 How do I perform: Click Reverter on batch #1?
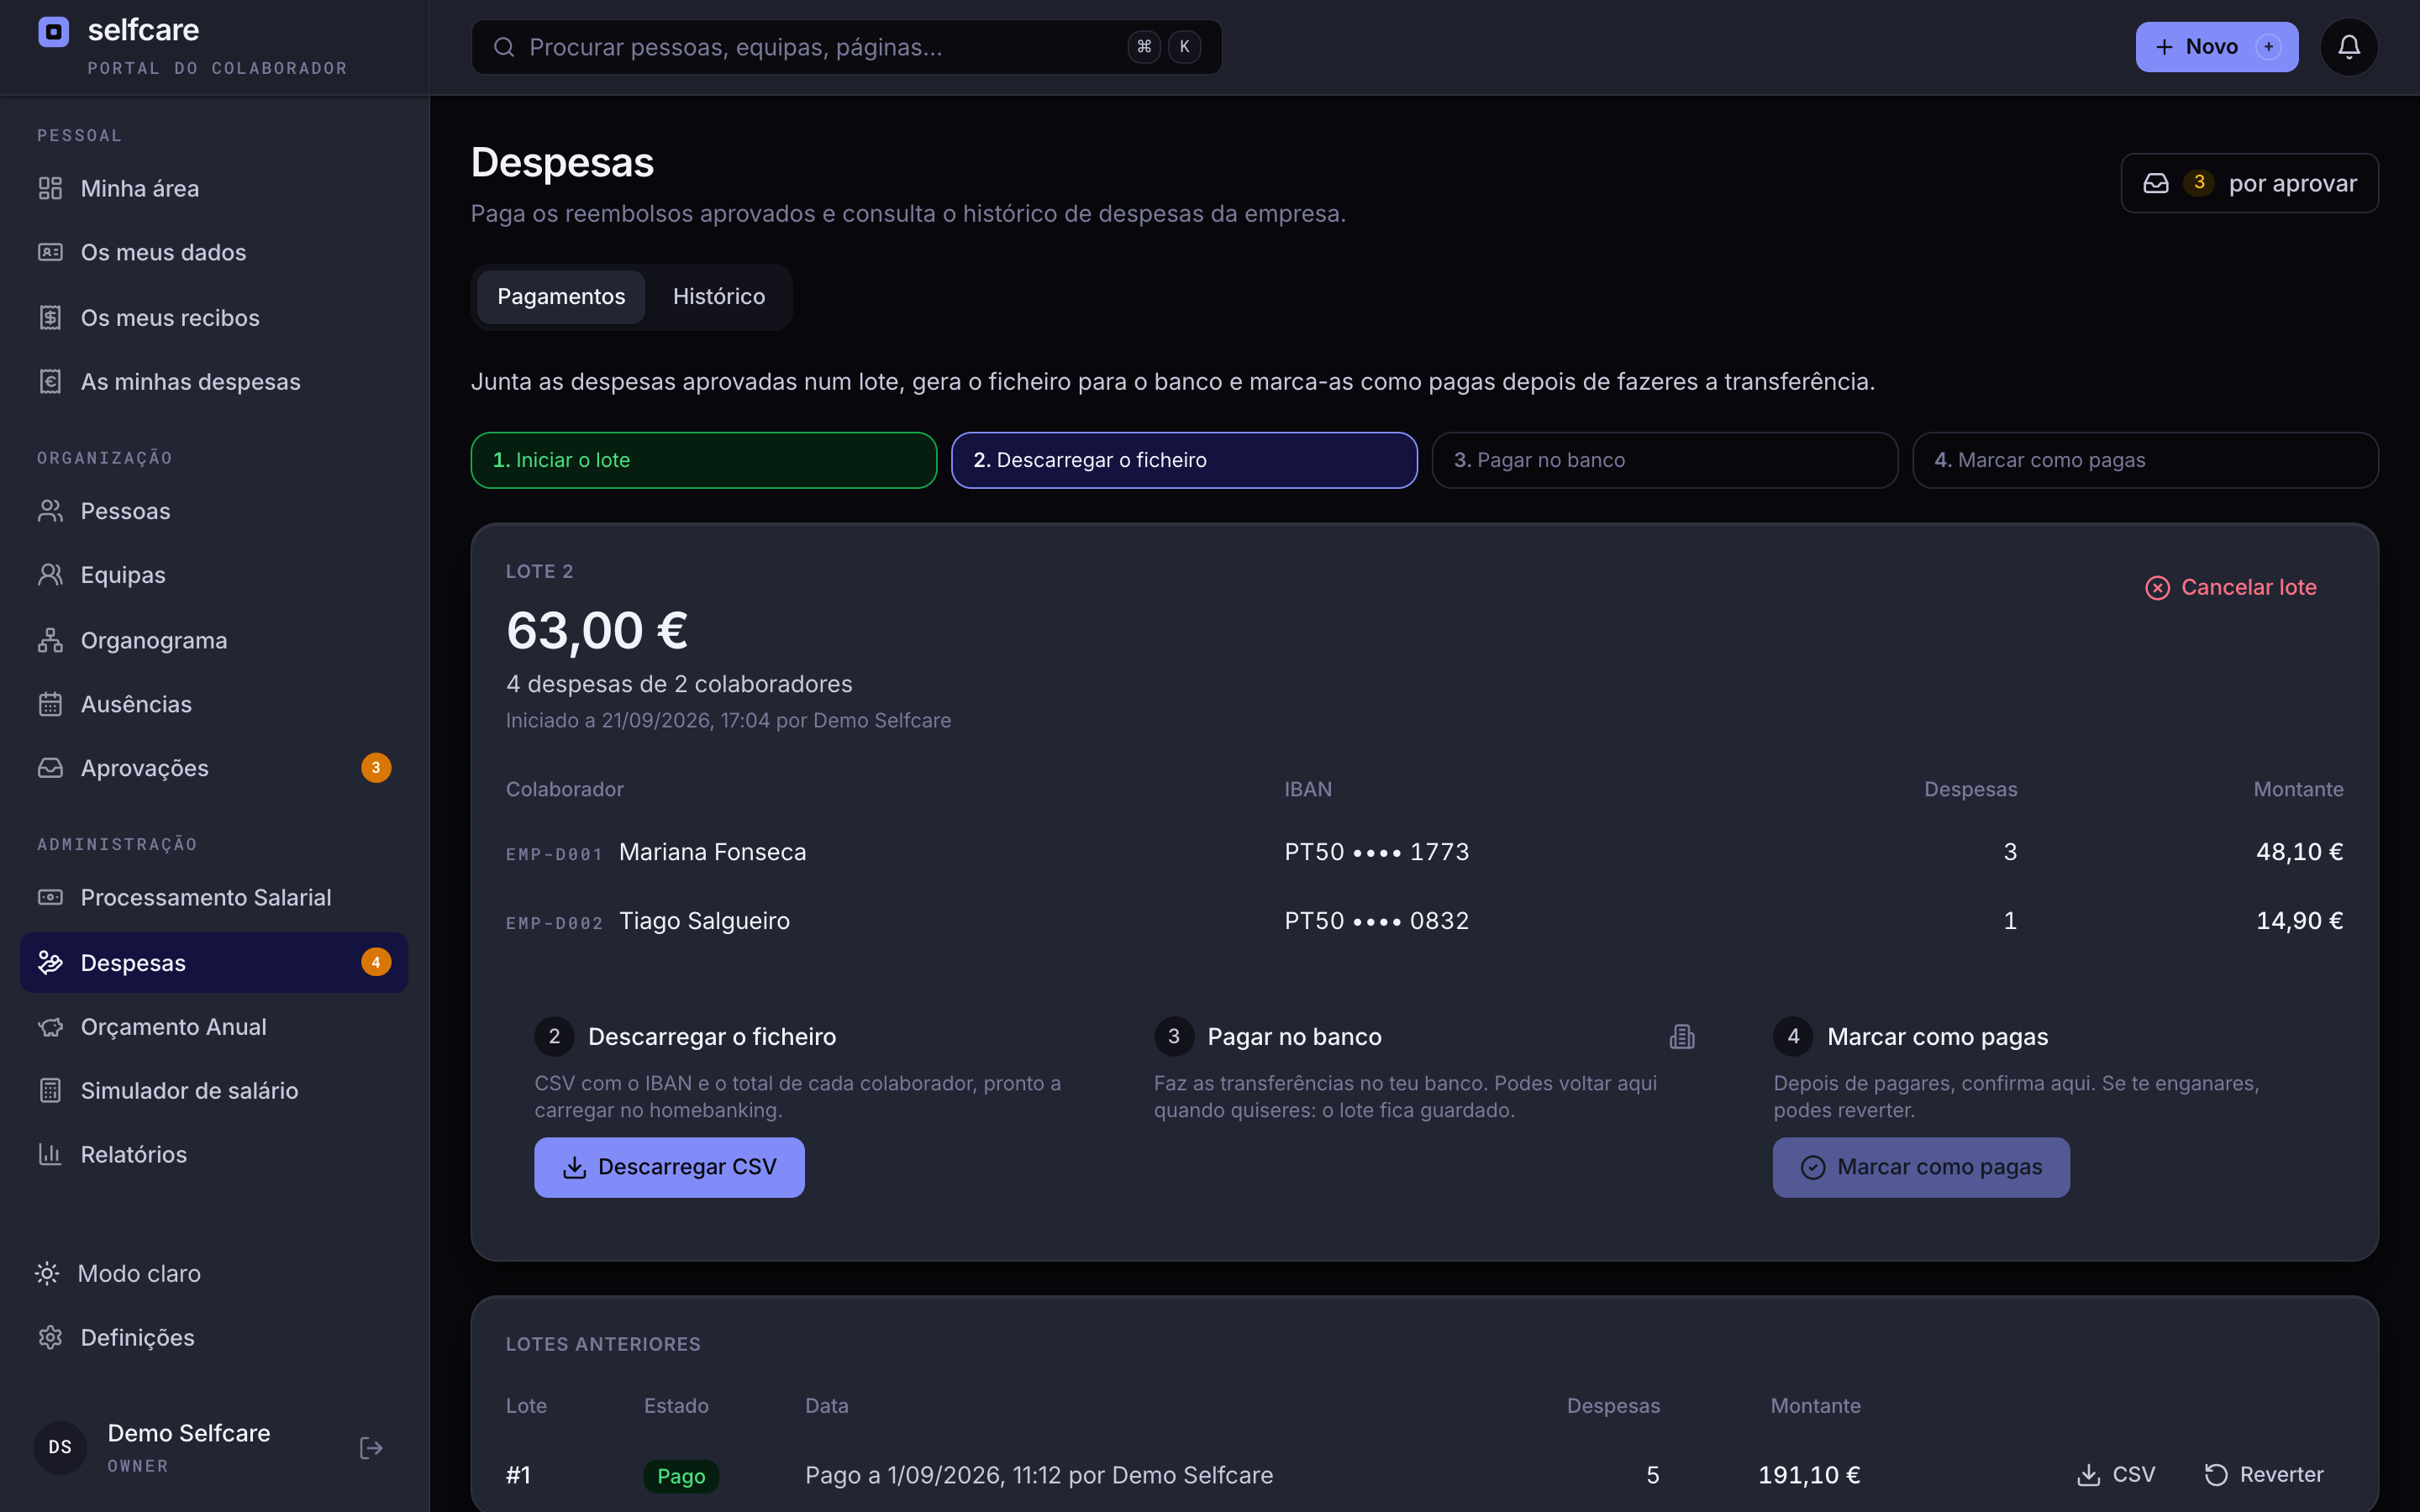tap(2264, 1474)
